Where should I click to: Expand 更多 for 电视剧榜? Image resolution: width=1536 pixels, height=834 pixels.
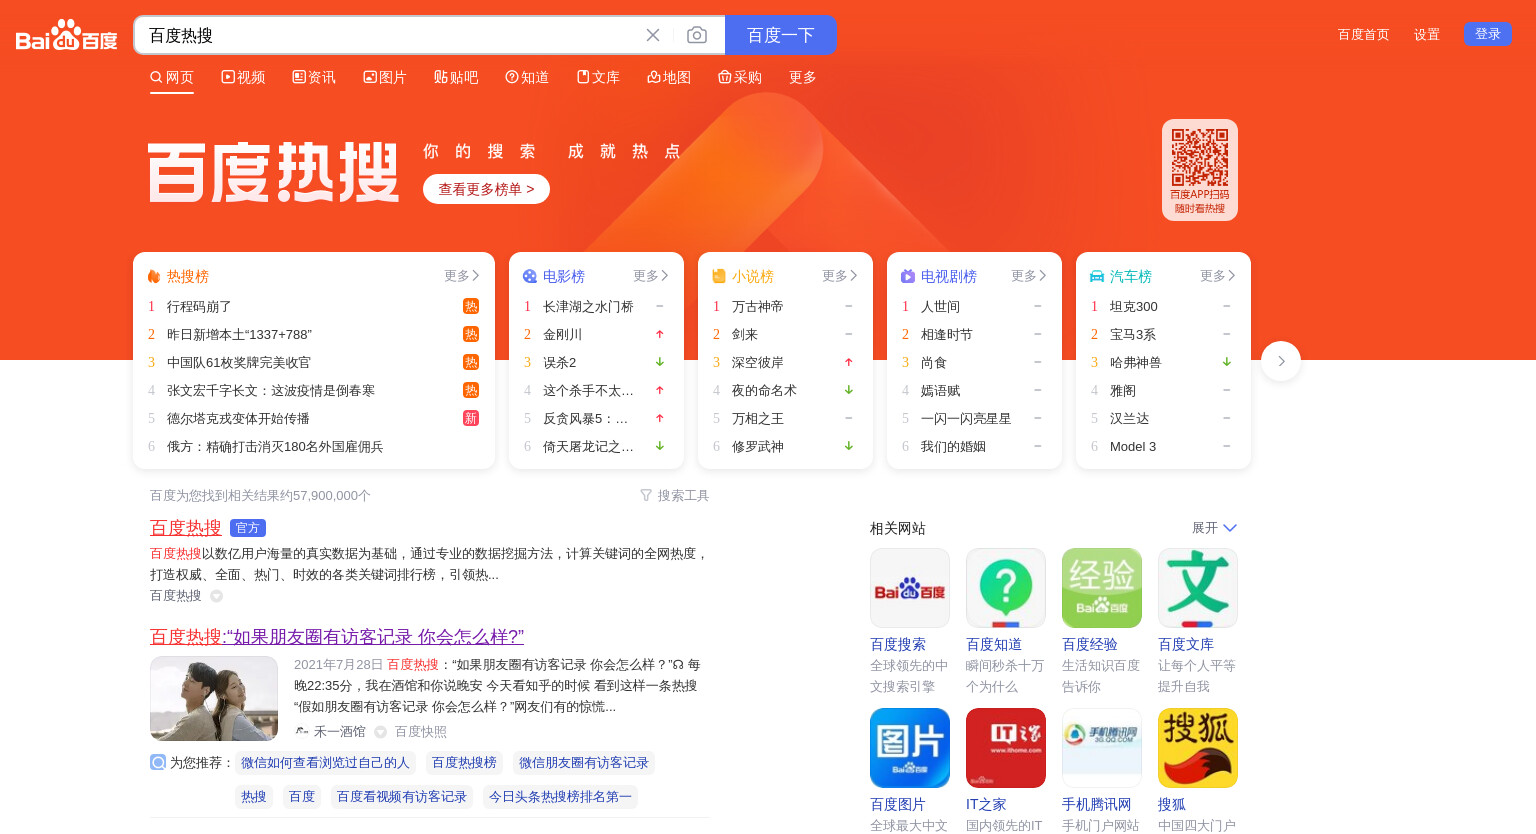tap(1029, 276)
